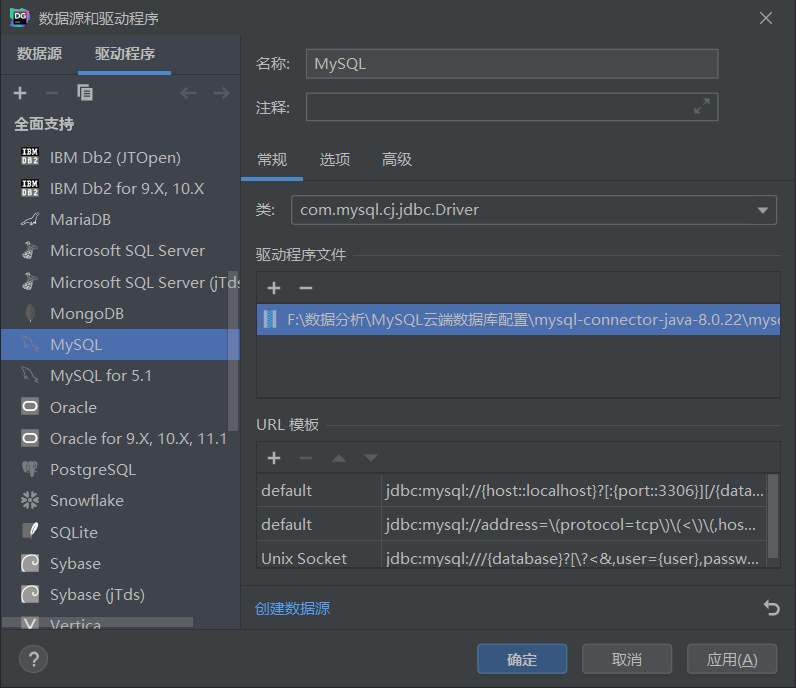Apply changes with 应用(A) button
This screenshot has width=796, height=688.
[732, 659]
